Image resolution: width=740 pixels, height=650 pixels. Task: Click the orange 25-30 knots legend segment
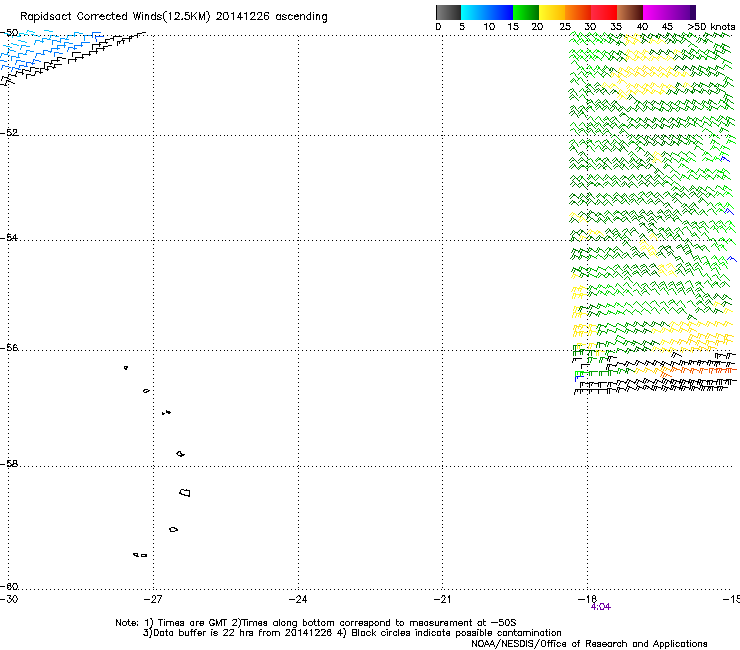pos(578,12)
